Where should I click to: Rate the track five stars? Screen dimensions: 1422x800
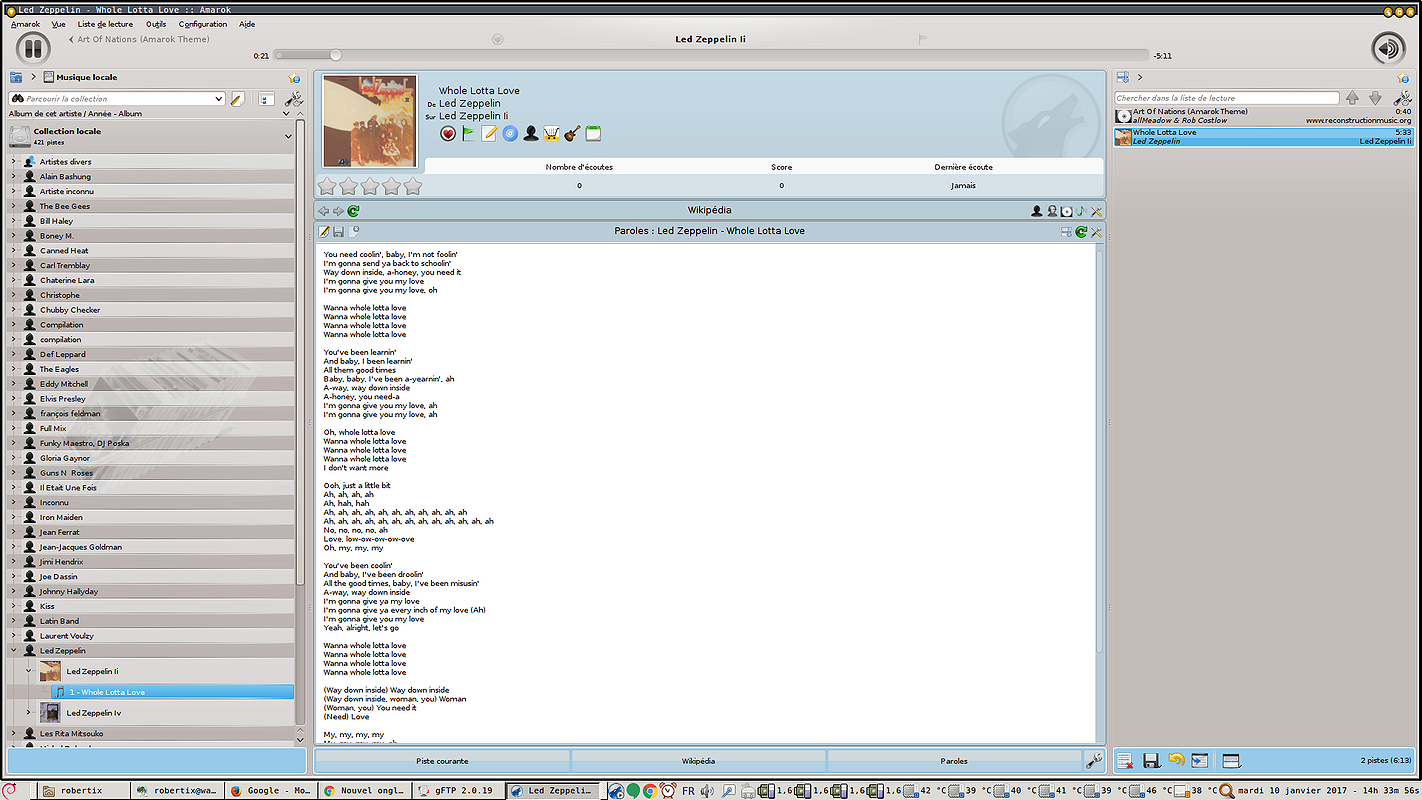pos(412,186)
